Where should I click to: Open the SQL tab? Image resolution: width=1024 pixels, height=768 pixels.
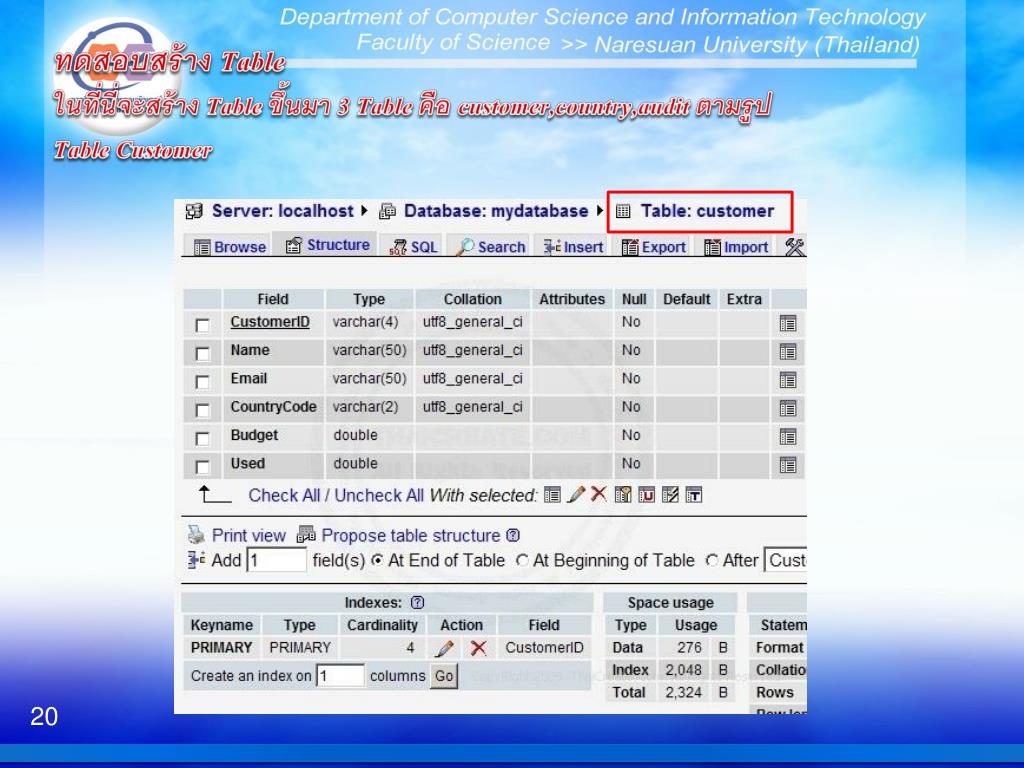click(413, 247)
